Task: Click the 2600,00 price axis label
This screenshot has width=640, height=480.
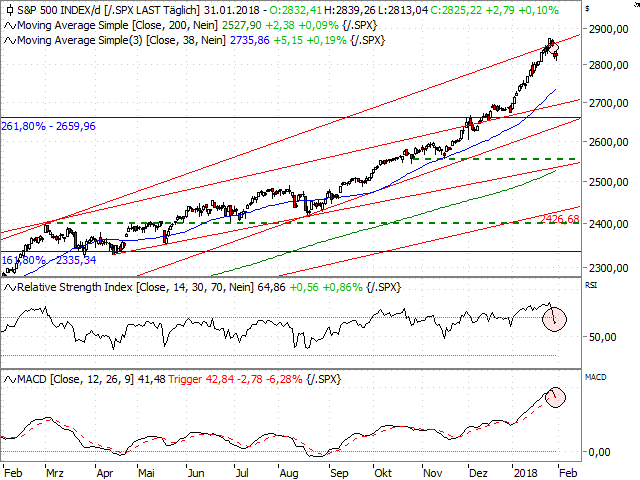Action: click(609, 142)
